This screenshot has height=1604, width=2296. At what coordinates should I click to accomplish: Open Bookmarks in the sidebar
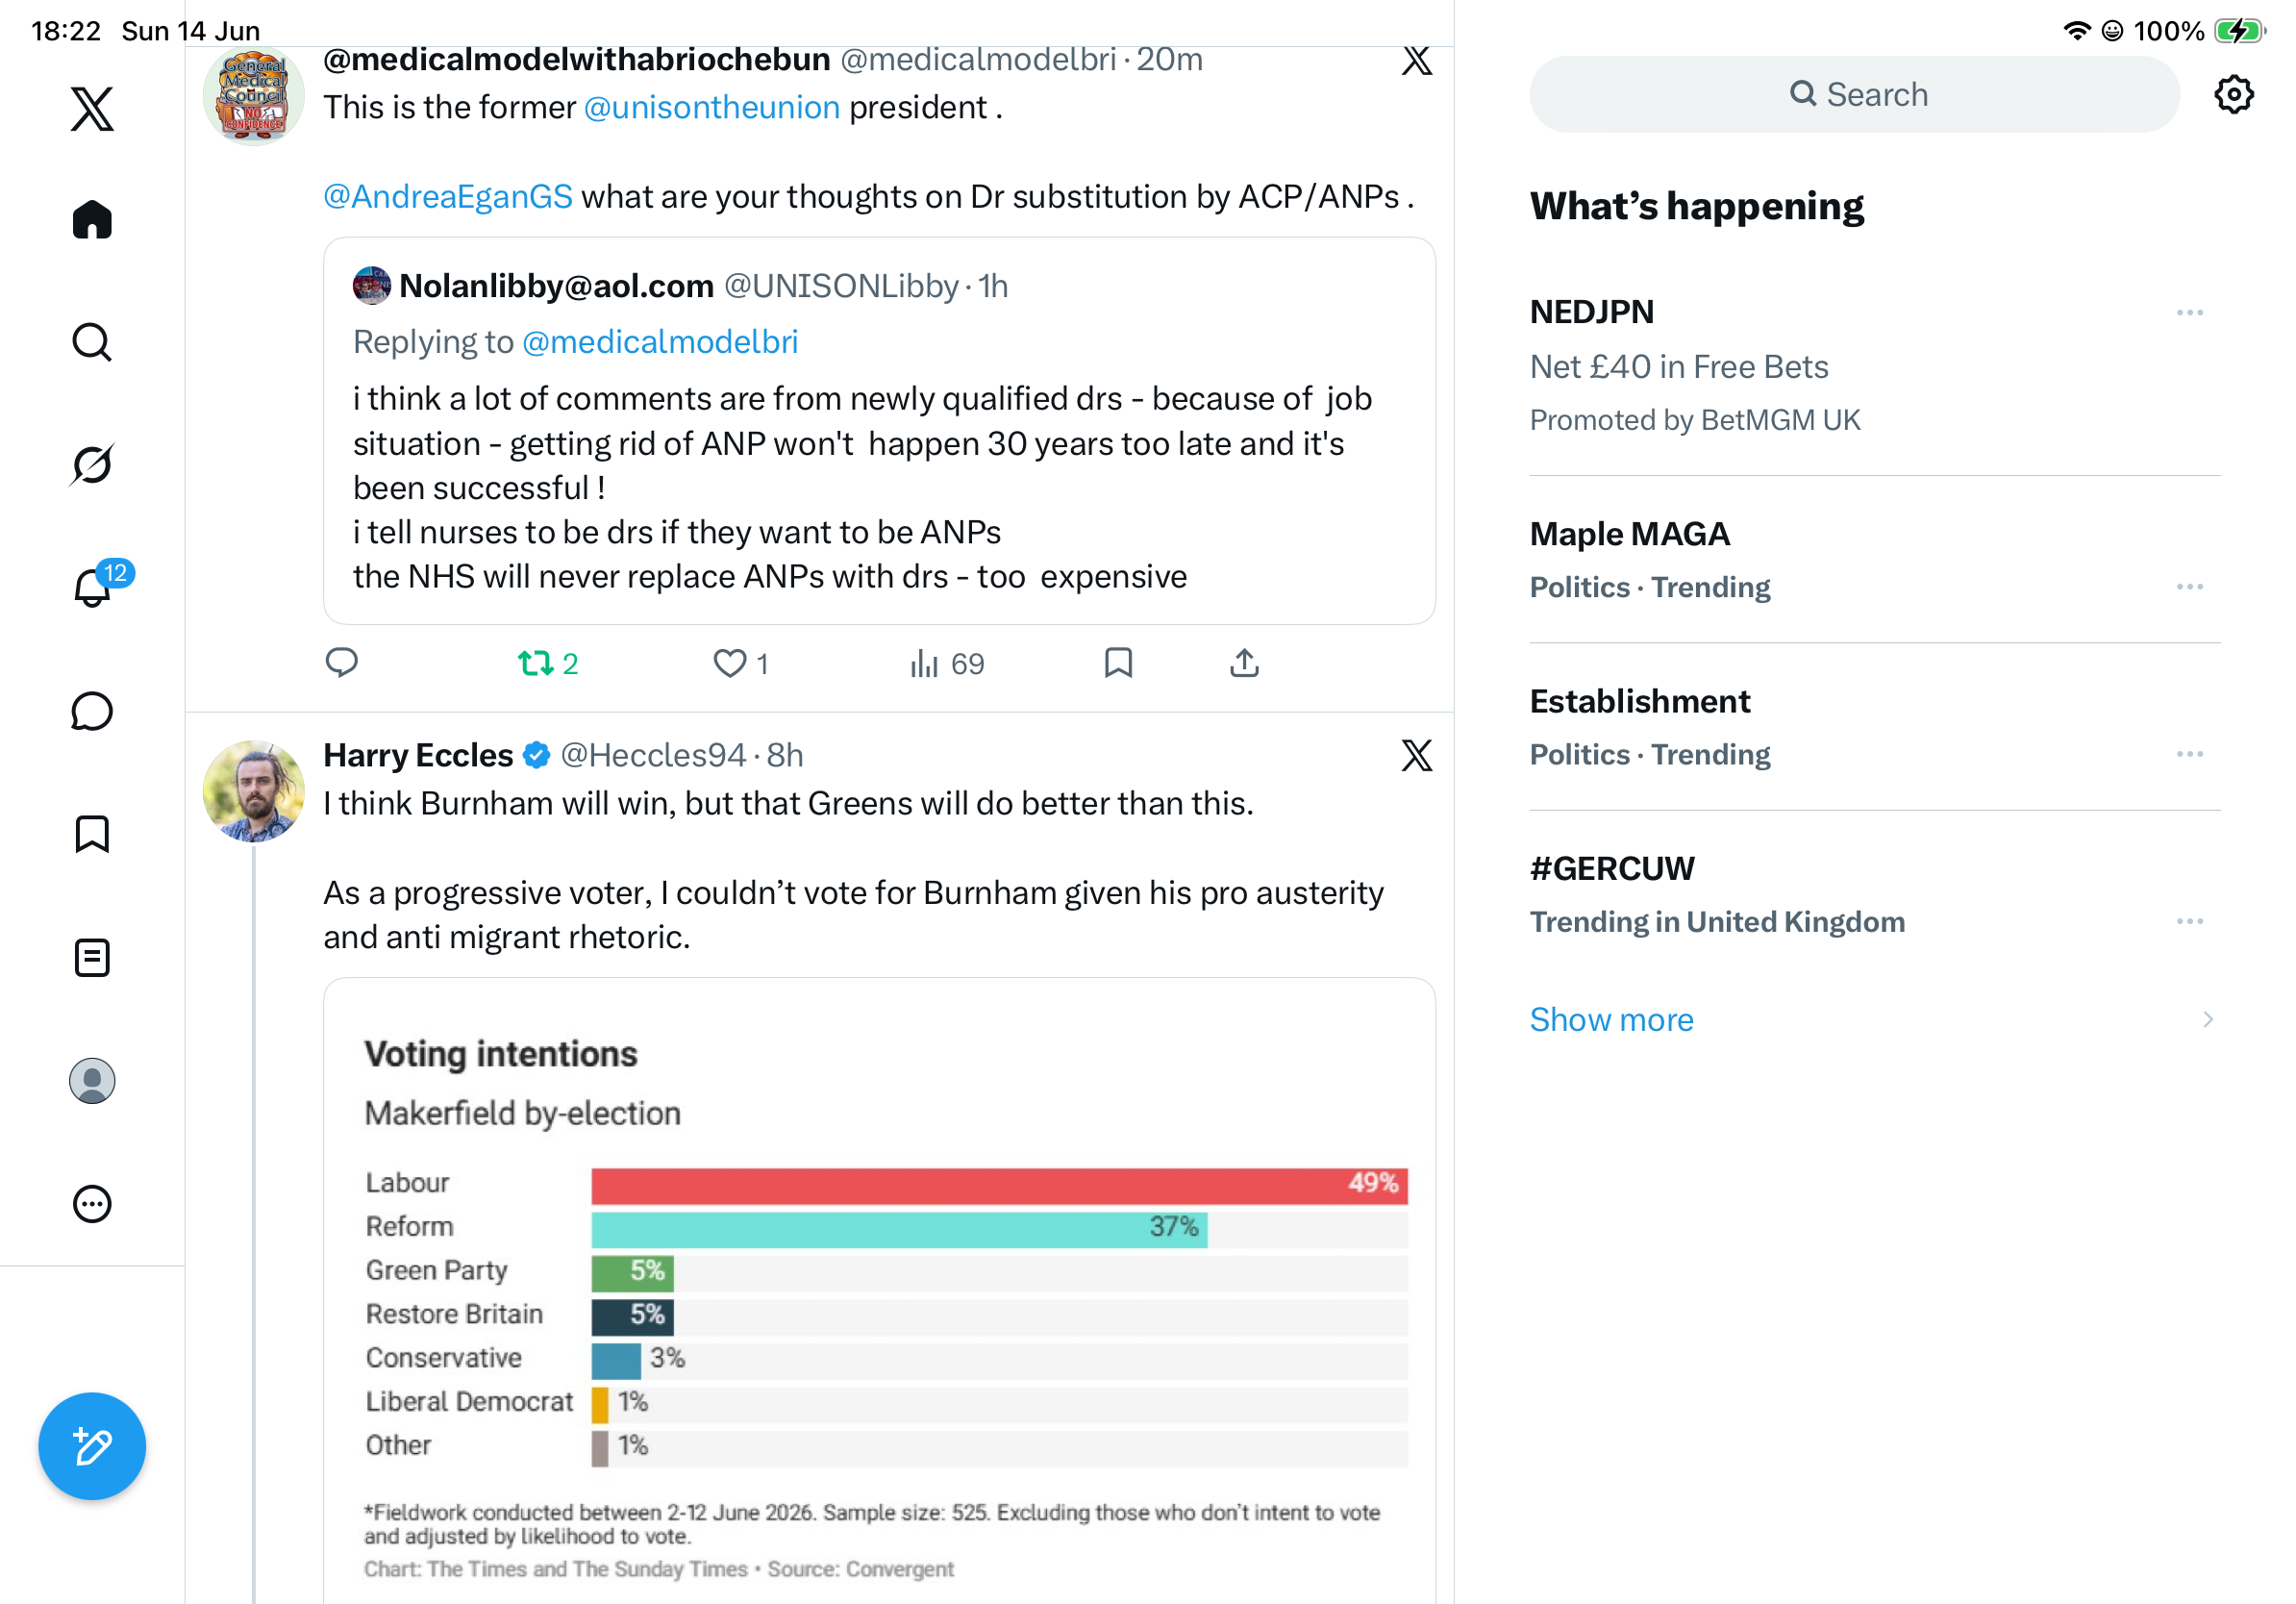point(92,834)
